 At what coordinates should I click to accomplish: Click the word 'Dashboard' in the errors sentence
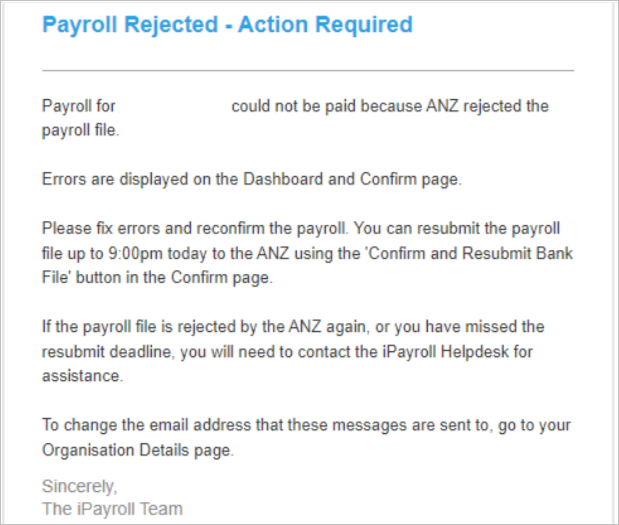click(x=283, y=179)
